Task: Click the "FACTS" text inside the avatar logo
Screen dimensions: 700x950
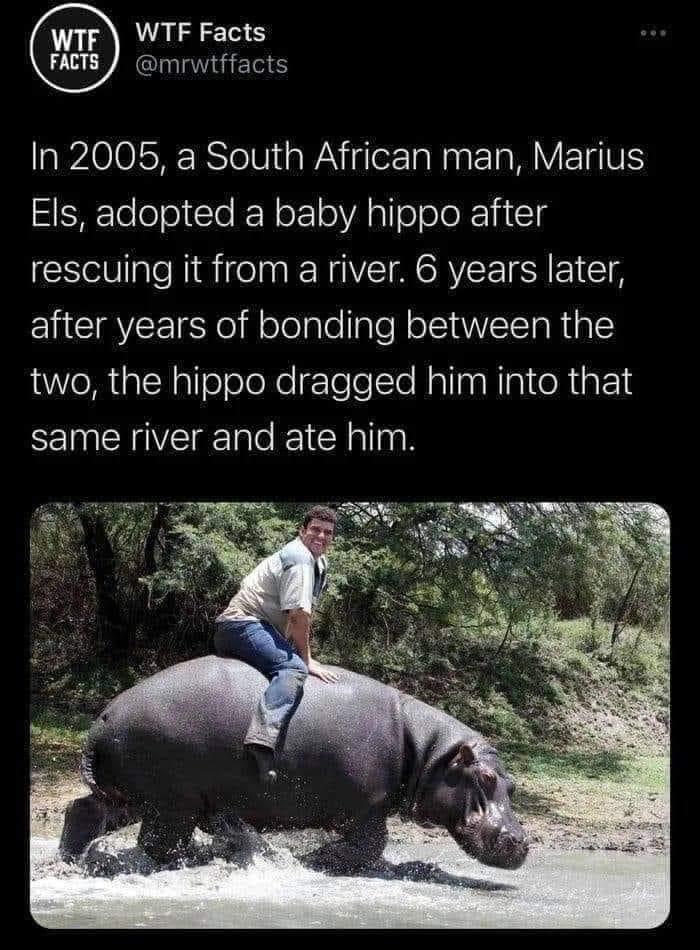Action: click(x=75, y=62)
